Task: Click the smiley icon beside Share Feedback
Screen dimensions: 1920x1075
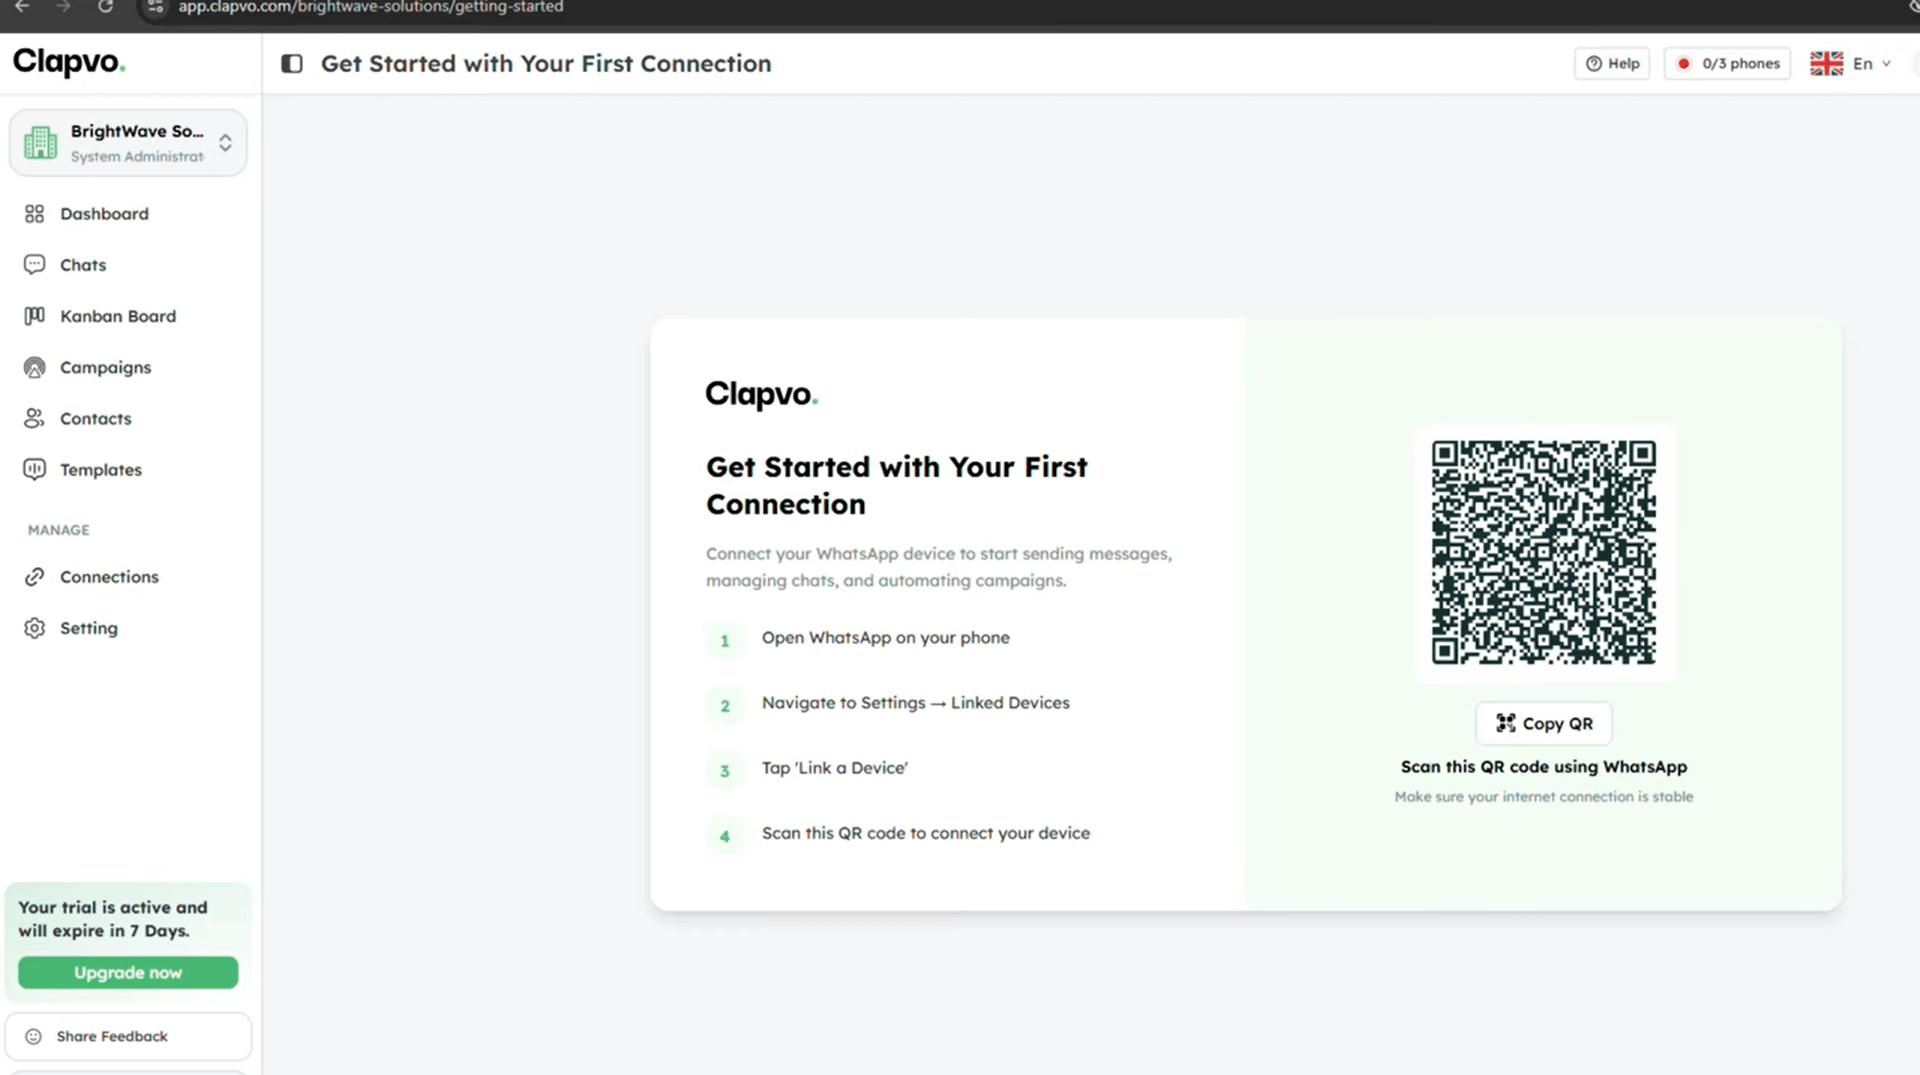Action: 33,1036
